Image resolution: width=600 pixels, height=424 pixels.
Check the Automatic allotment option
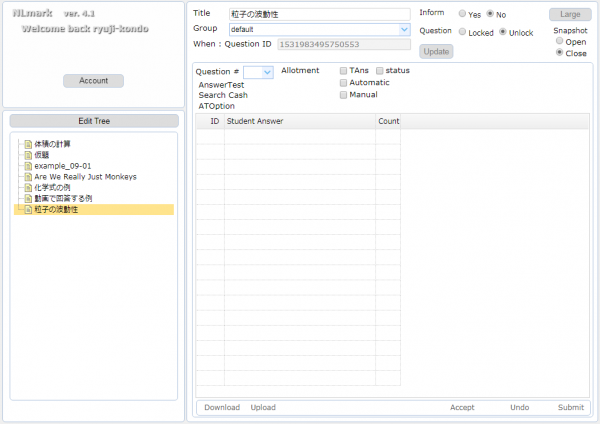tap(344, 83)
